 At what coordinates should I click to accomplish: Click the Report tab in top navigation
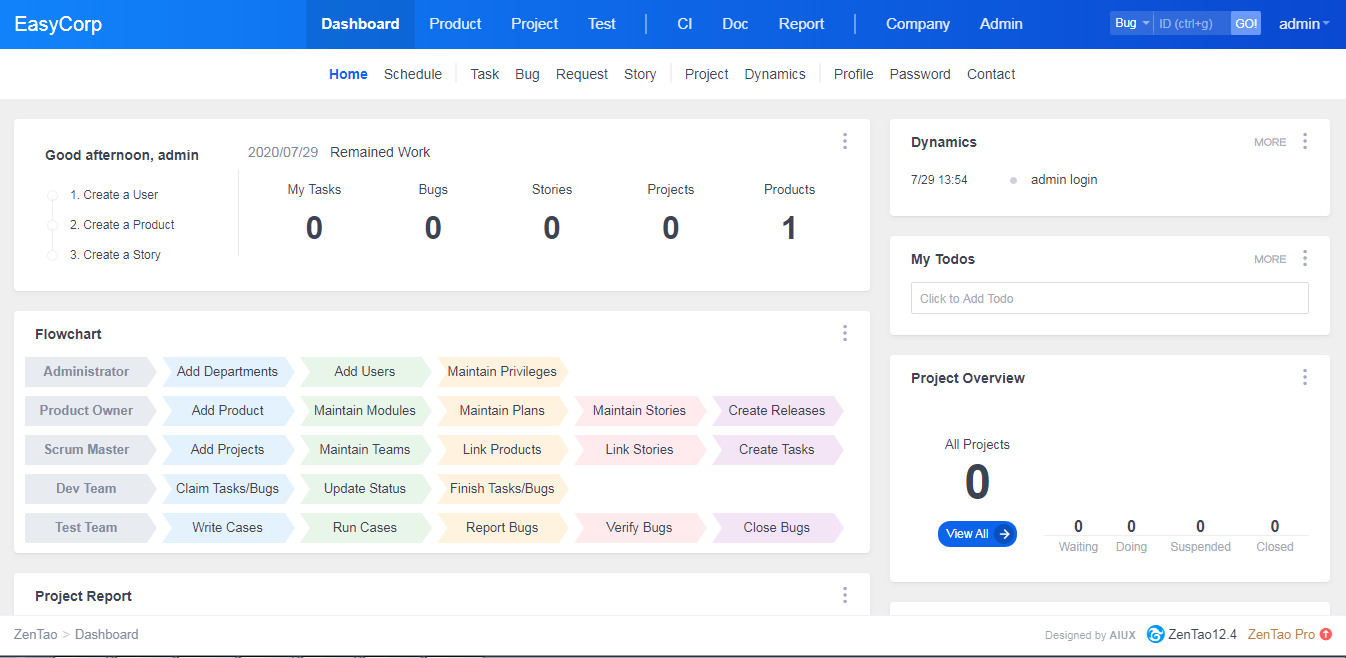[801, 24]
